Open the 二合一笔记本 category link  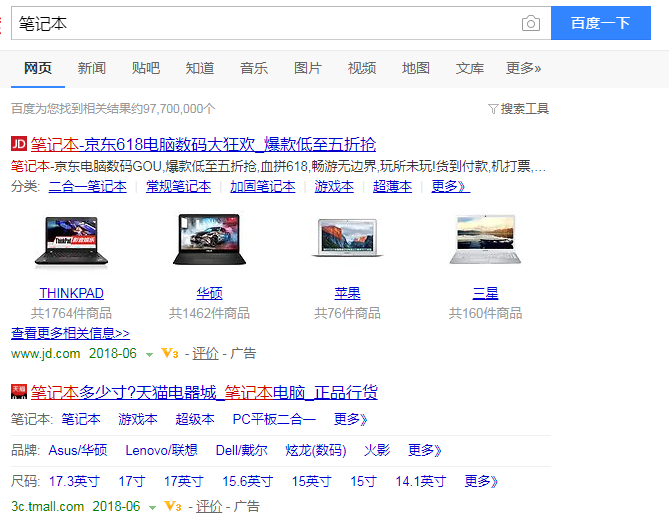87,186
